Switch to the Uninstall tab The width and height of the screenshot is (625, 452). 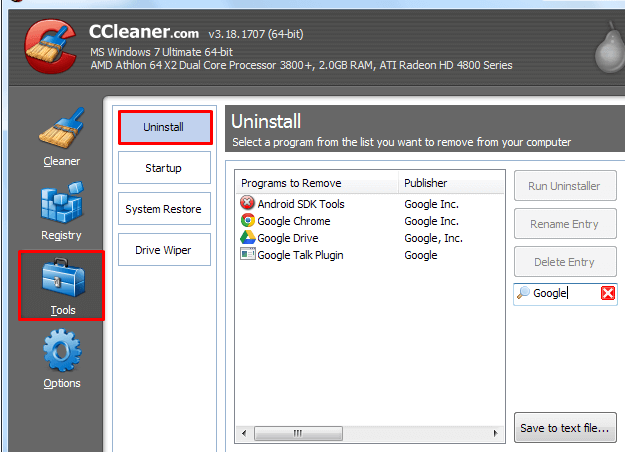(165, 127)
